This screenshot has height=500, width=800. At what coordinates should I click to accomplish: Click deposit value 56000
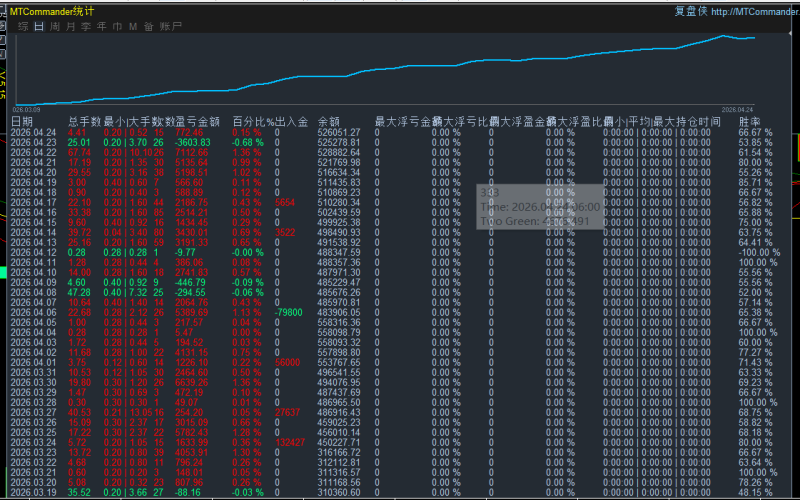[287, 363]
